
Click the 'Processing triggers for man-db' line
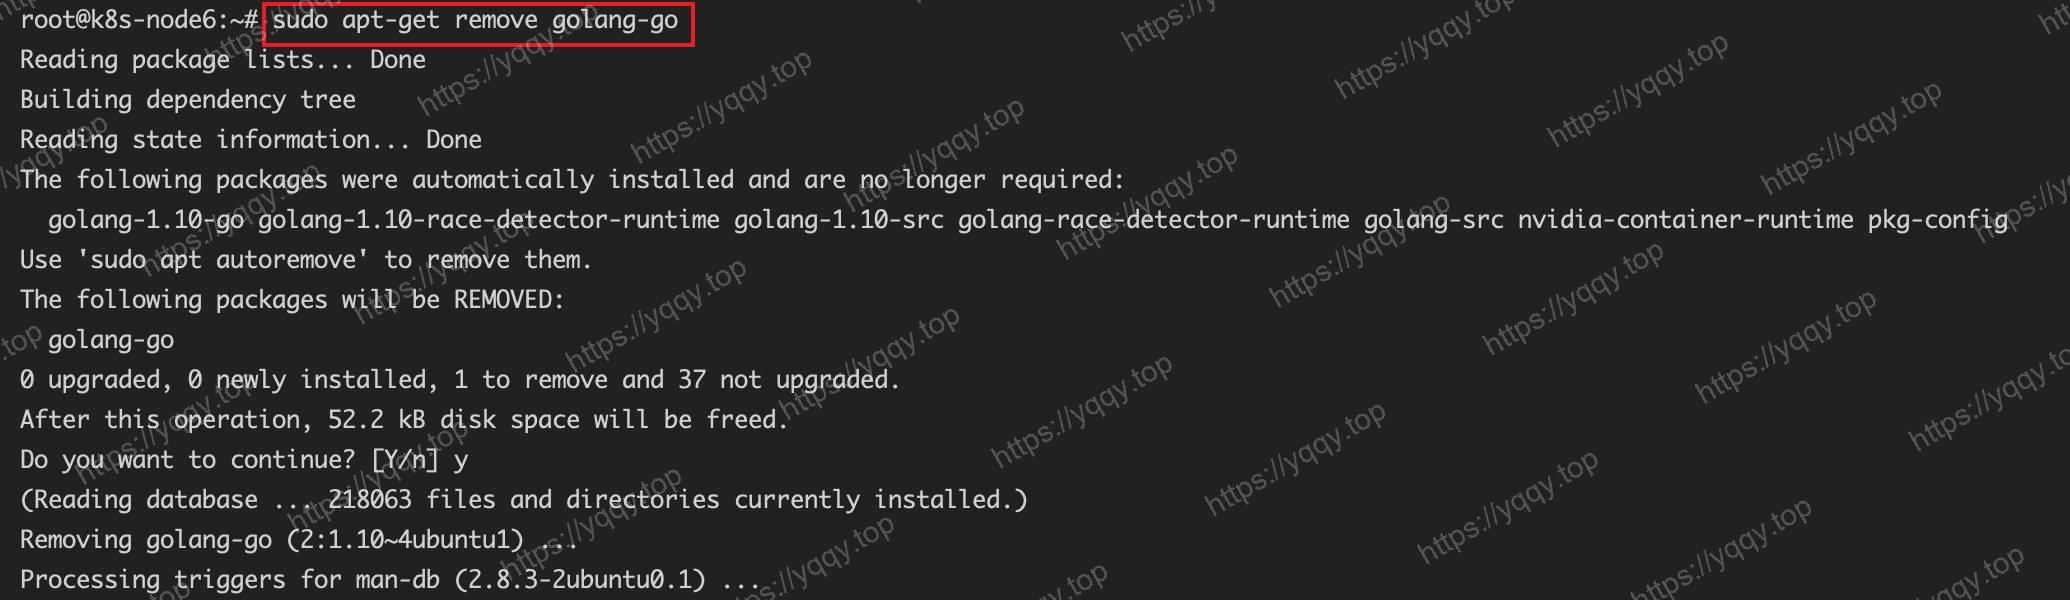(390, 580)
